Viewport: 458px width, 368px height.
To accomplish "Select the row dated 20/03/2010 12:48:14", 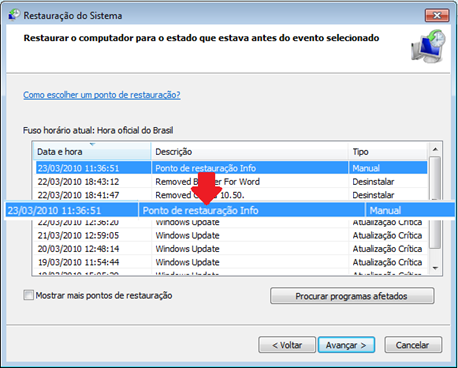I will pyautogui.click(x=231, y=249).
